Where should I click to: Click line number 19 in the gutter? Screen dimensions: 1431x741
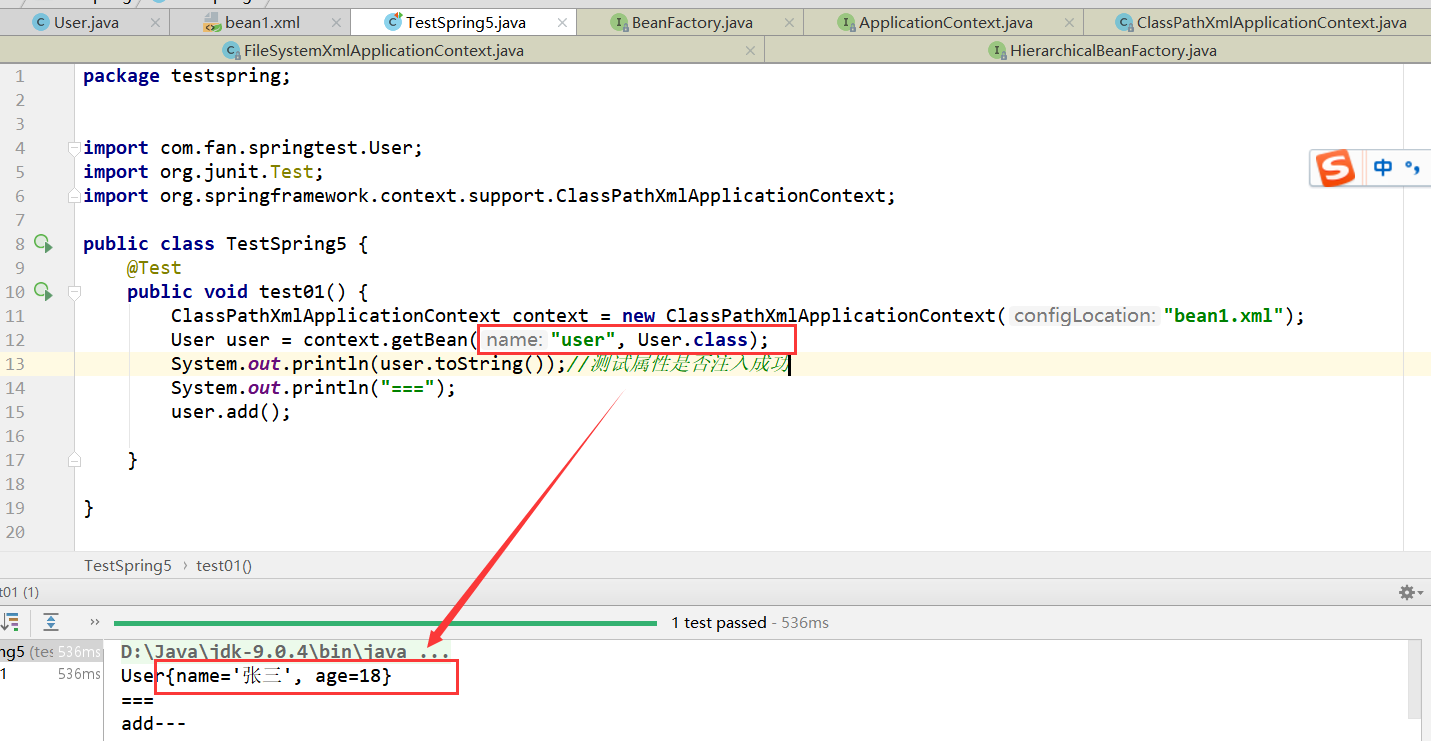15,508
